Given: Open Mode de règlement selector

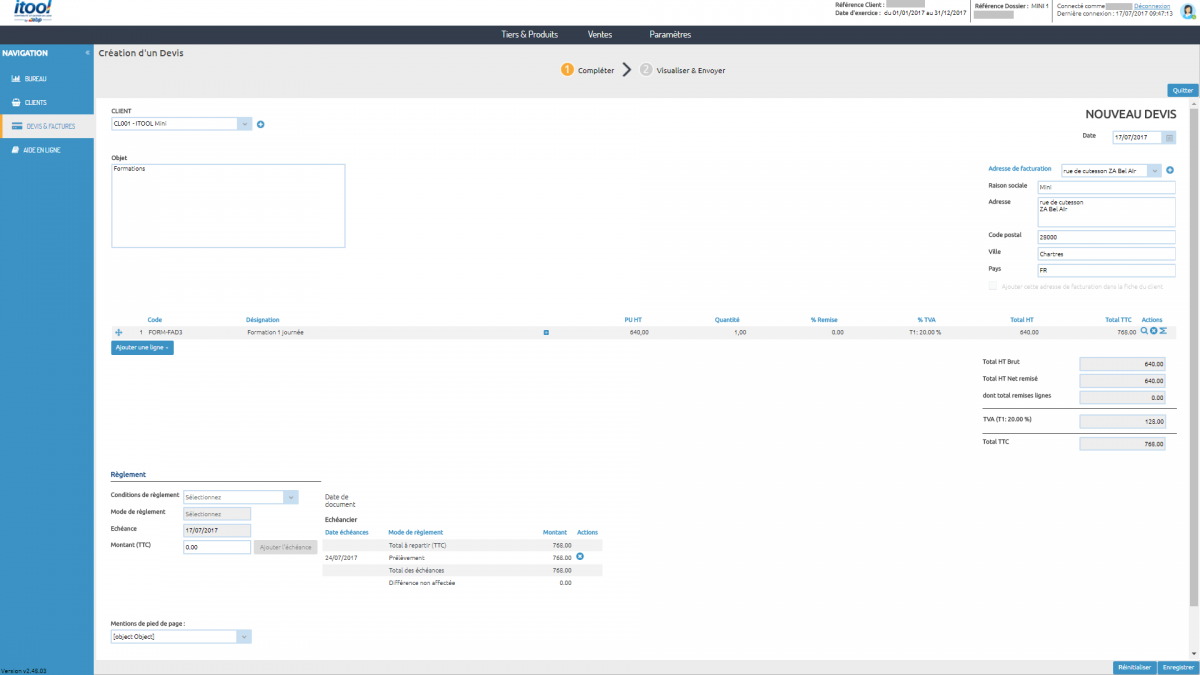Looking at the screenshot, I should tap(216, 514).
